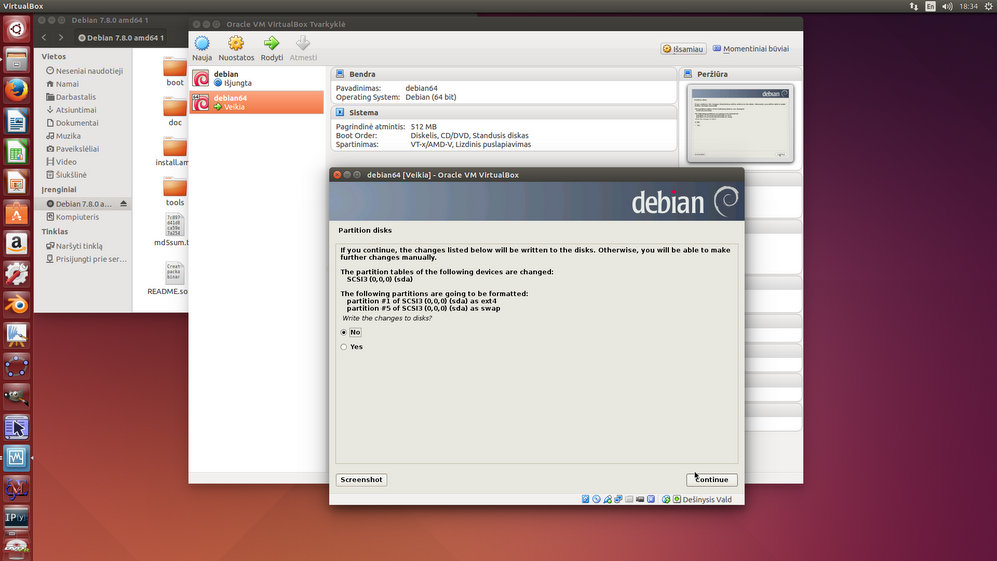997x561 pixels.
Task: Click the Nauja (New VM) toolbar icon
Action: tap(202, 44)
